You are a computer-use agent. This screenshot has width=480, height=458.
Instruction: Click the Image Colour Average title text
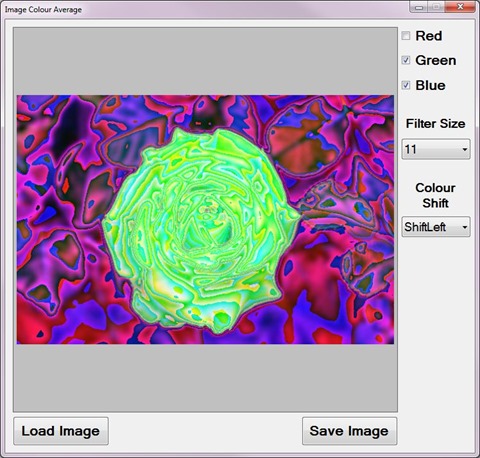point(43,10)
